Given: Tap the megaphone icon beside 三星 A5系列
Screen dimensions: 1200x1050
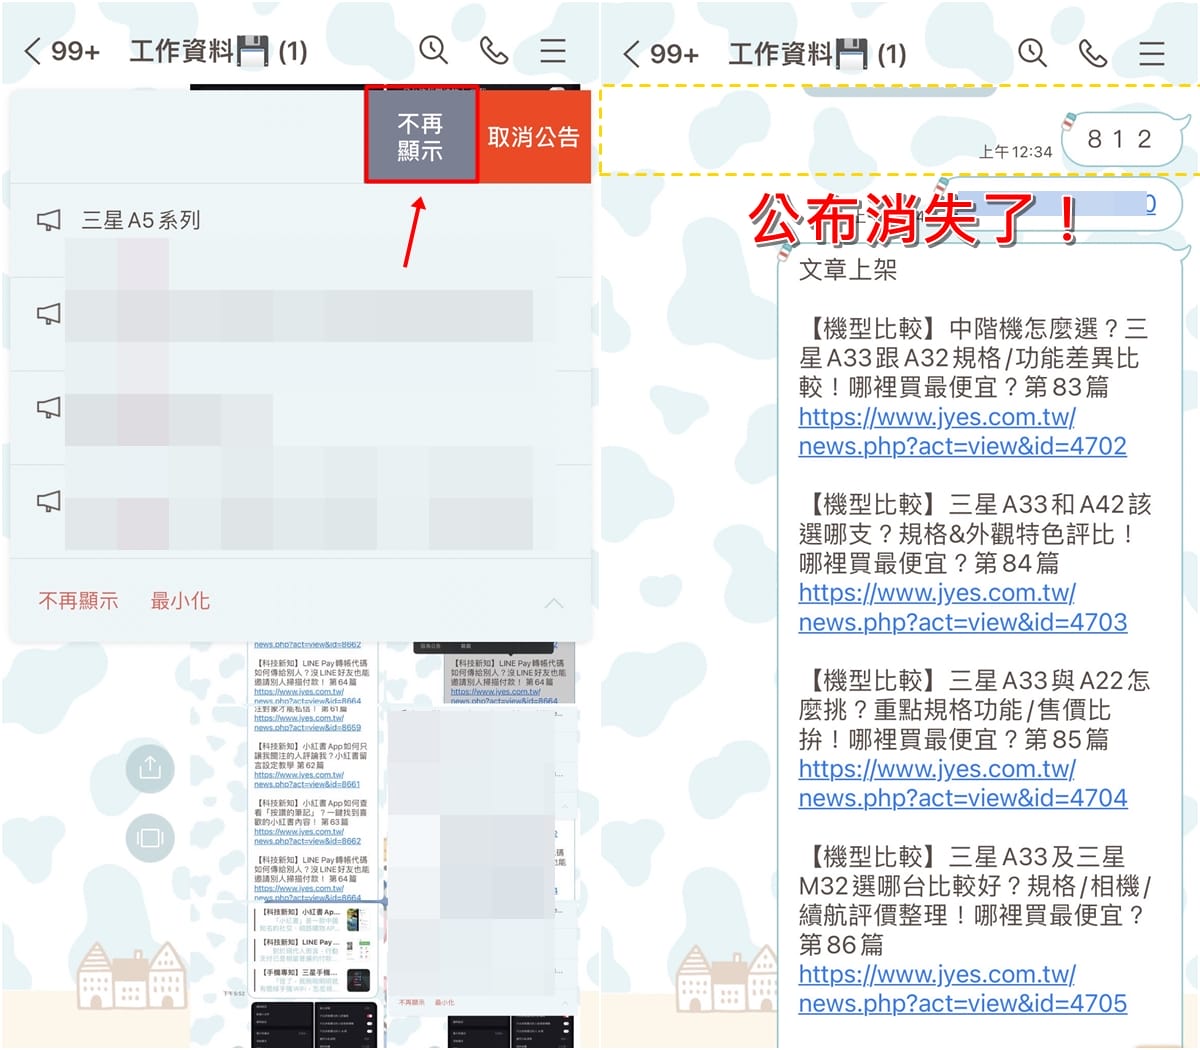Looking at the screenshot, I should point(48,220).
